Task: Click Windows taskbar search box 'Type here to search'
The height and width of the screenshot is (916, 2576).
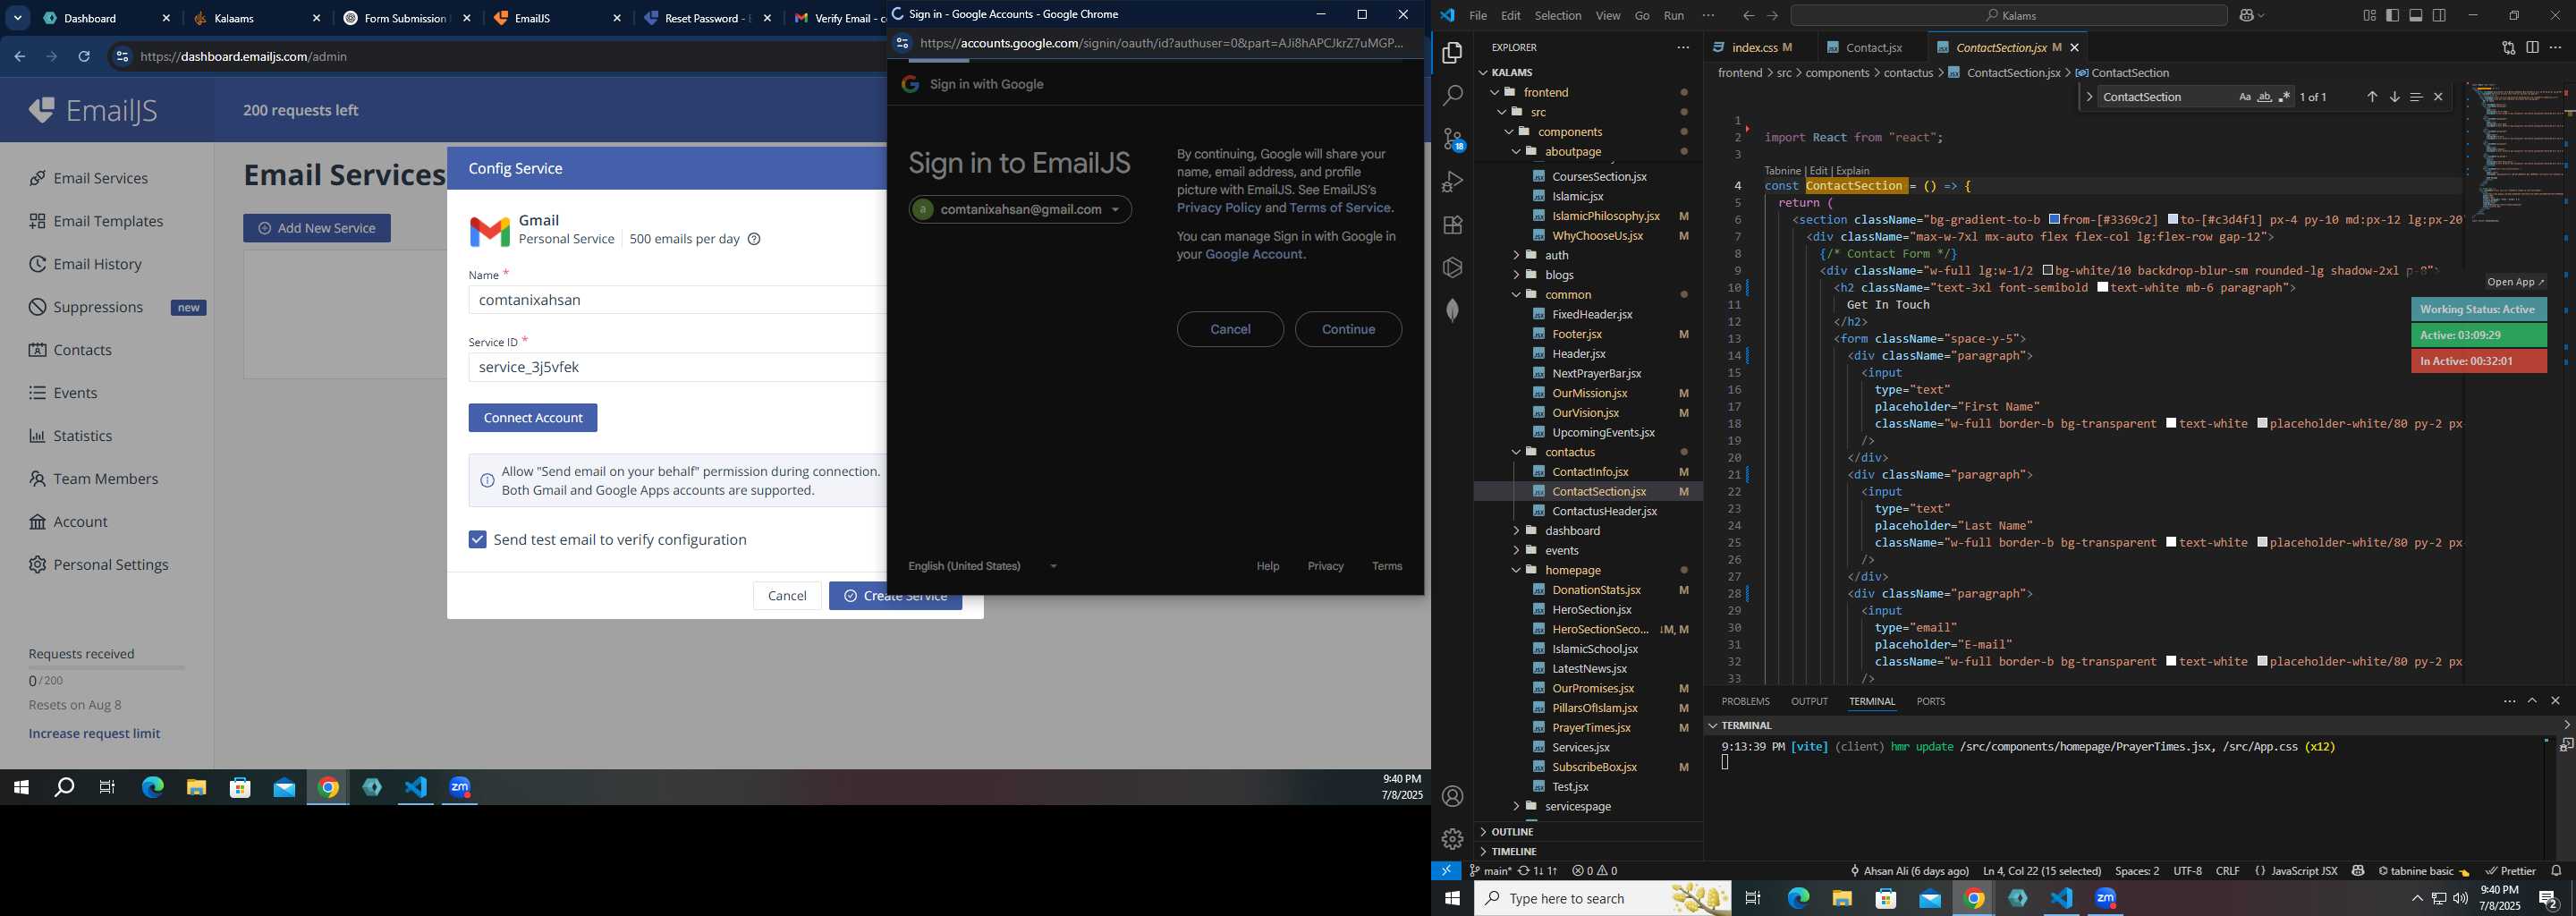Action: coord(1602,898)
